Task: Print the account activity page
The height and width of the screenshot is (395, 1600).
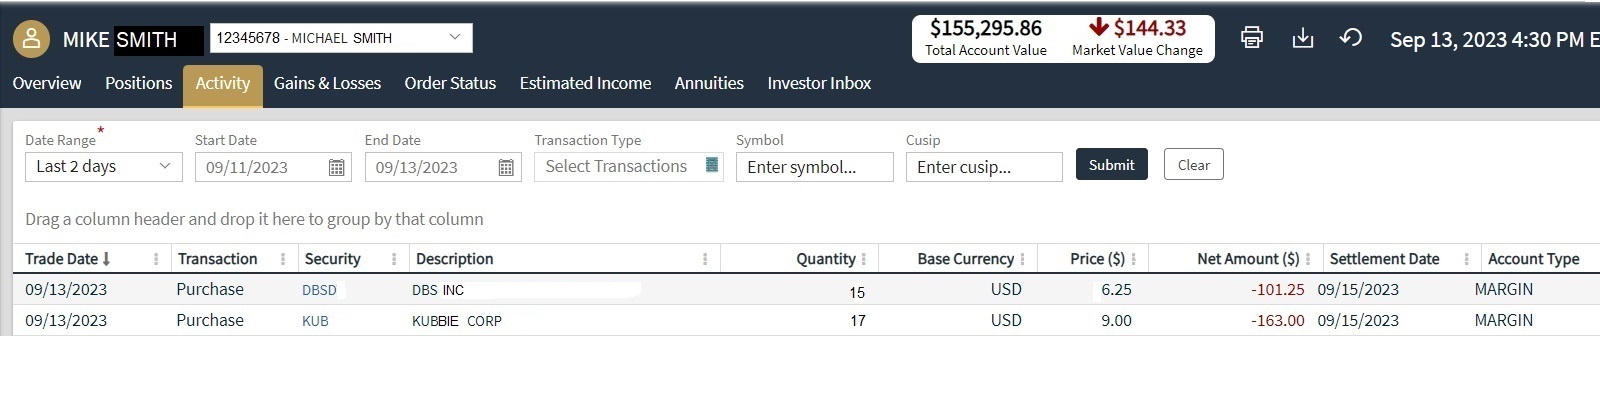Action: (x=1251, y=38)
